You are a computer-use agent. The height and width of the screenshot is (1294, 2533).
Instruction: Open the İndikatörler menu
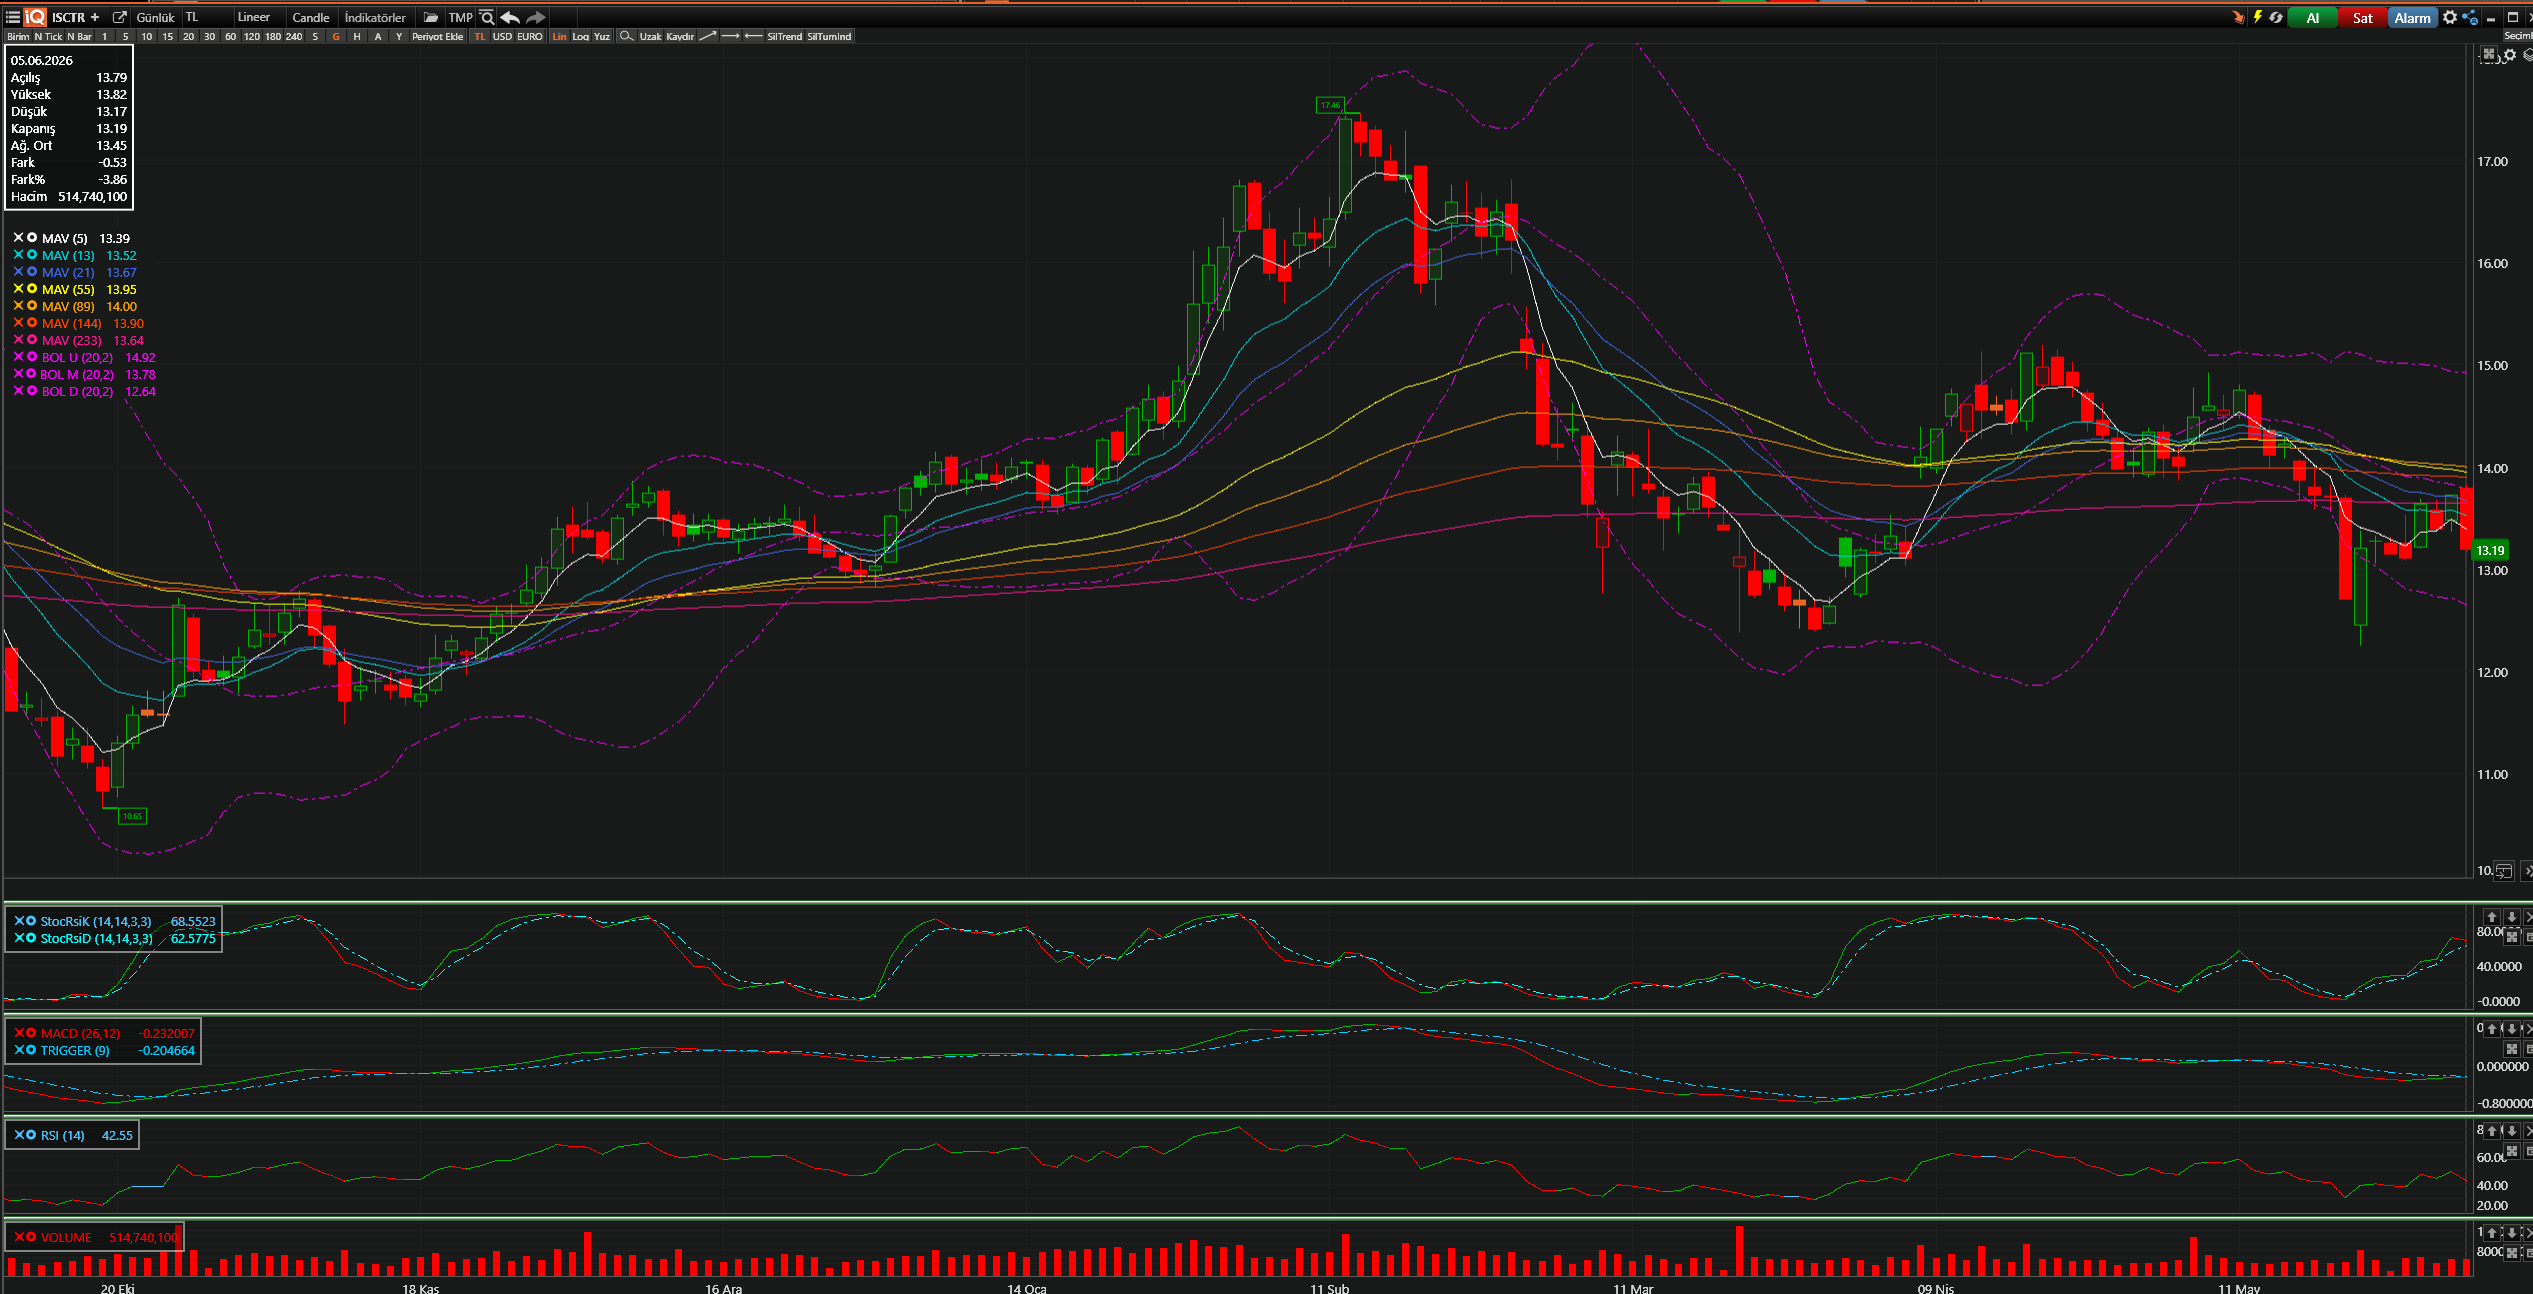coord(375,17)
